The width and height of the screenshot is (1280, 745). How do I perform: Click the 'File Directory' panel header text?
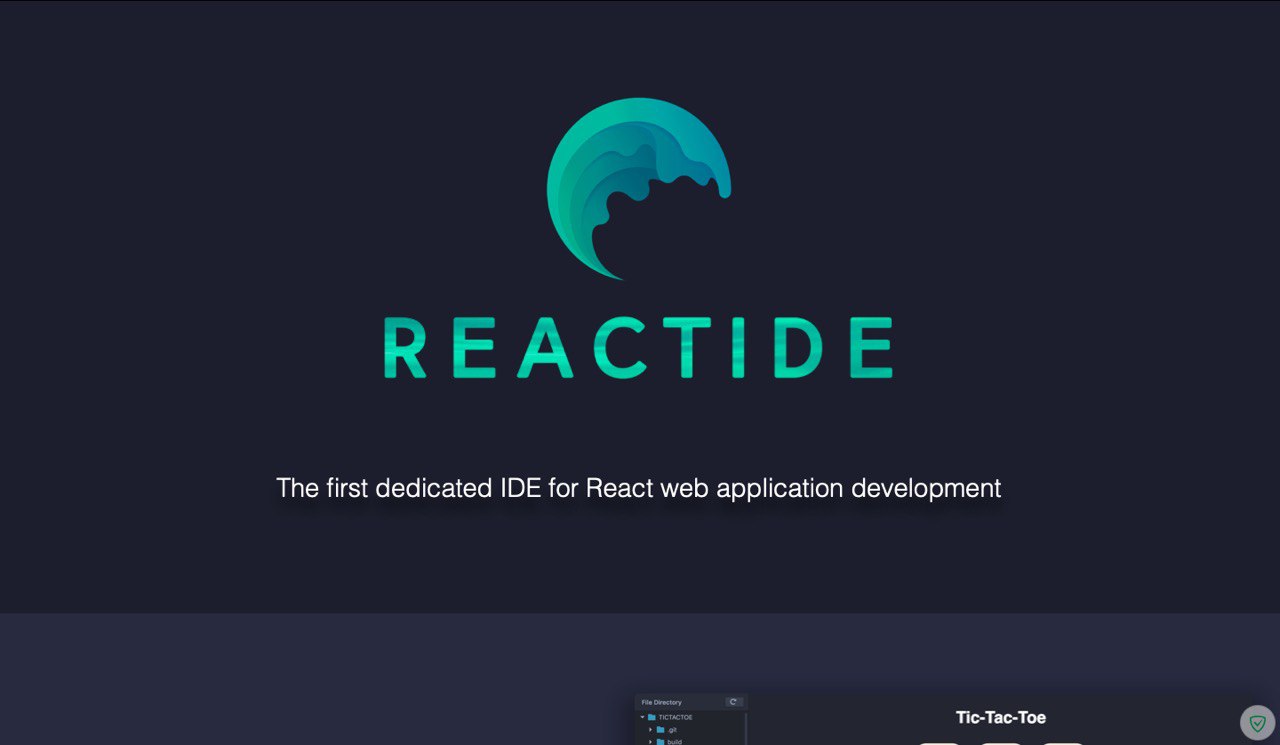[x=662, y=703]
